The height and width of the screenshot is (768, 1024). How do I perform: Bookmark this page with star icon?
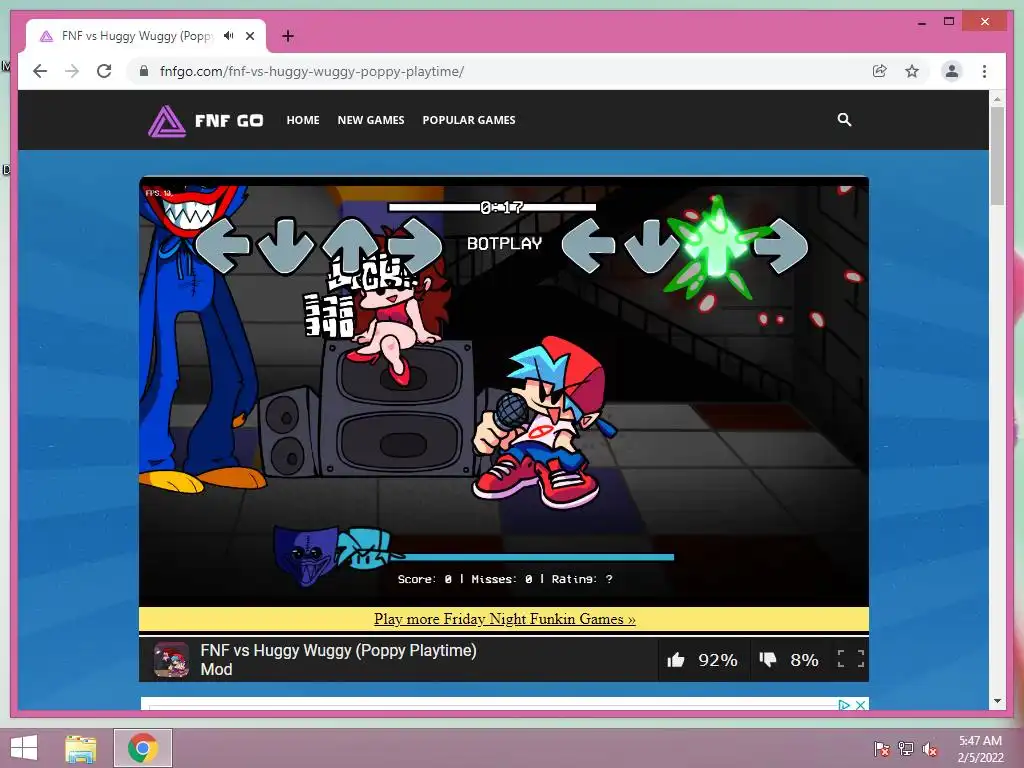(x=912, y=71)
